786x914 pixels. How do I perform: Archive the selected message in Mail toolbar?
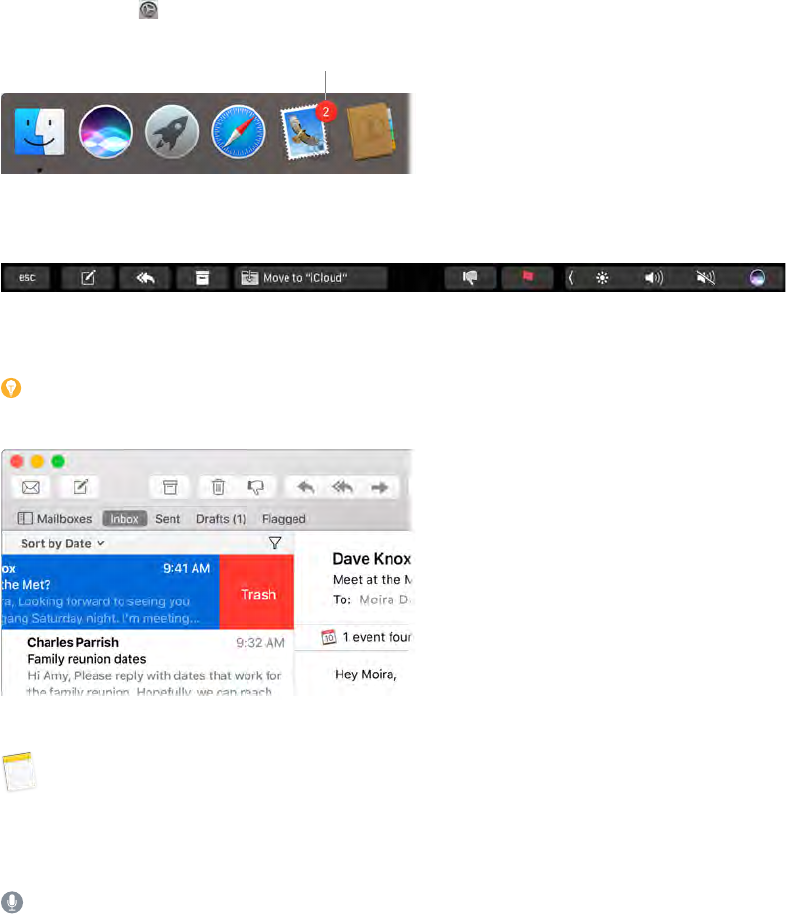[x=170, y=487]
